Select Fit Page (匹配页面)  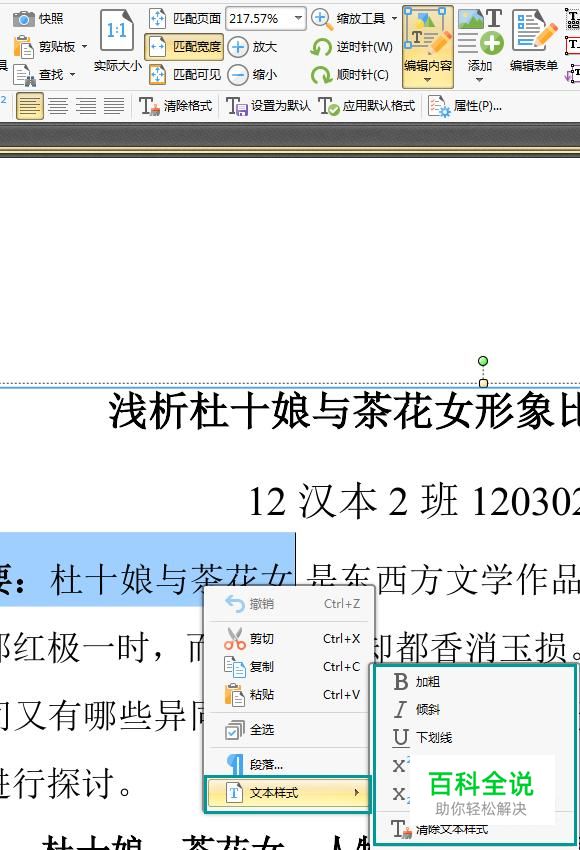click(185, 19)
